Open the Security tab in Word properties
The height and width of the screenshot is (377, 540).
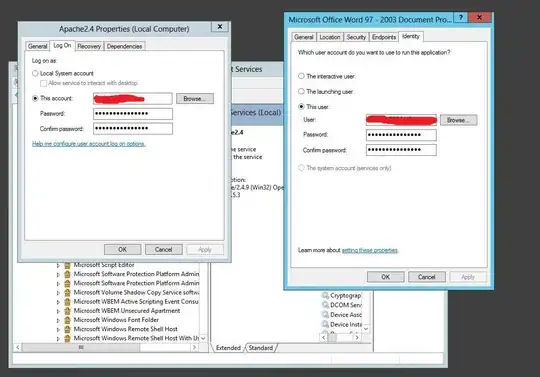coord(356,37)
